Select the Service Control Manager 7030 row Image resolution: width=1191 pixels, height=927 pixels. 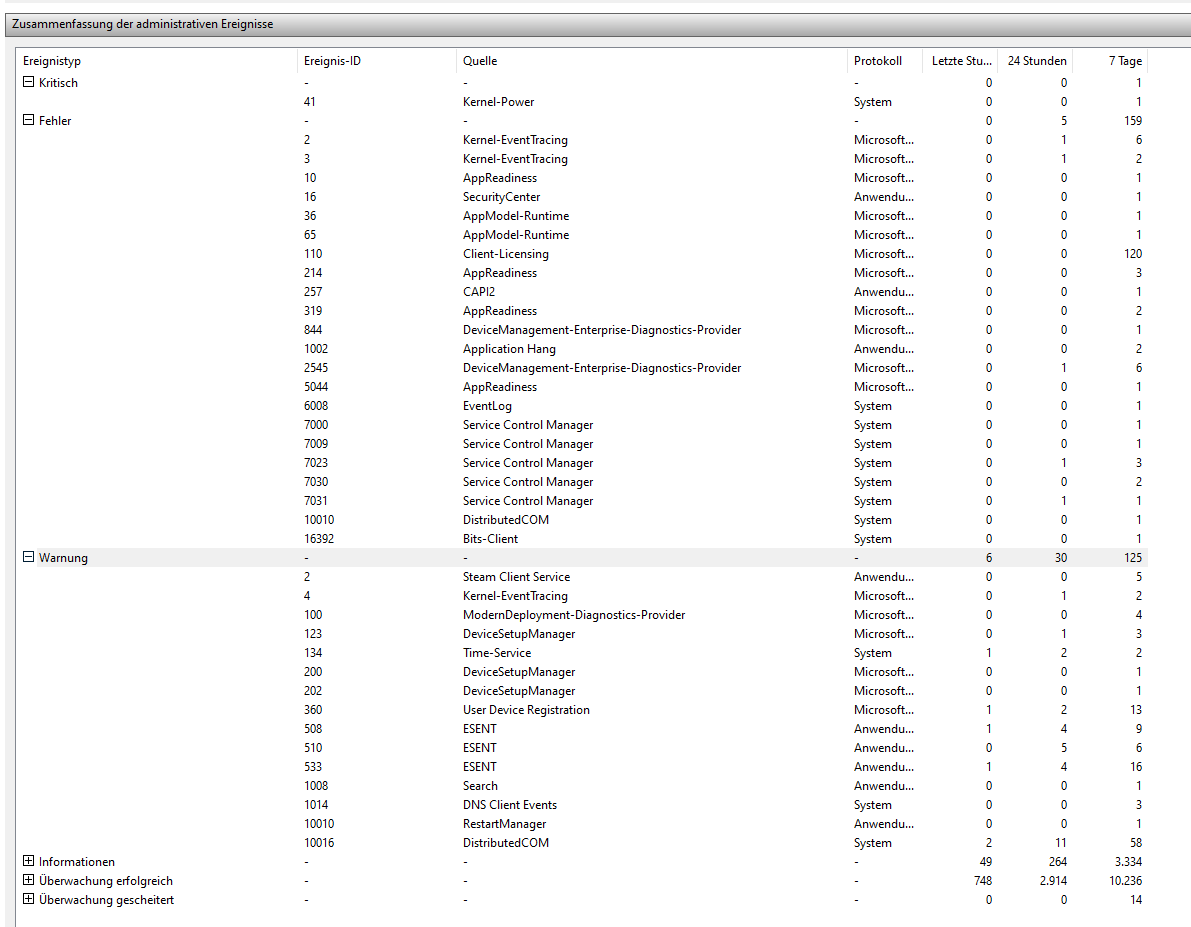tap(582, 482)
